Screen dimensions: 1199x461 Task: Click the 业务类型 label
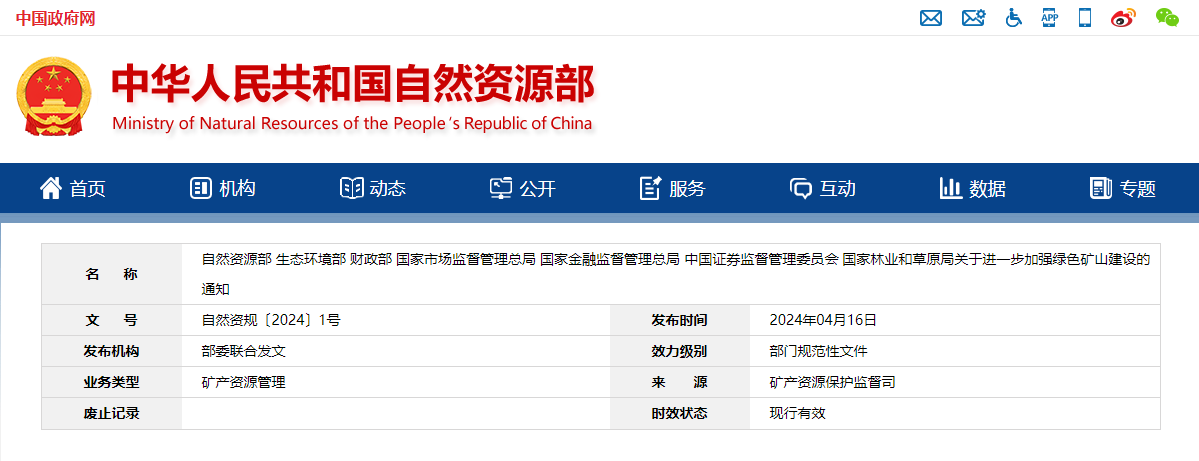(x=112, y=382)
